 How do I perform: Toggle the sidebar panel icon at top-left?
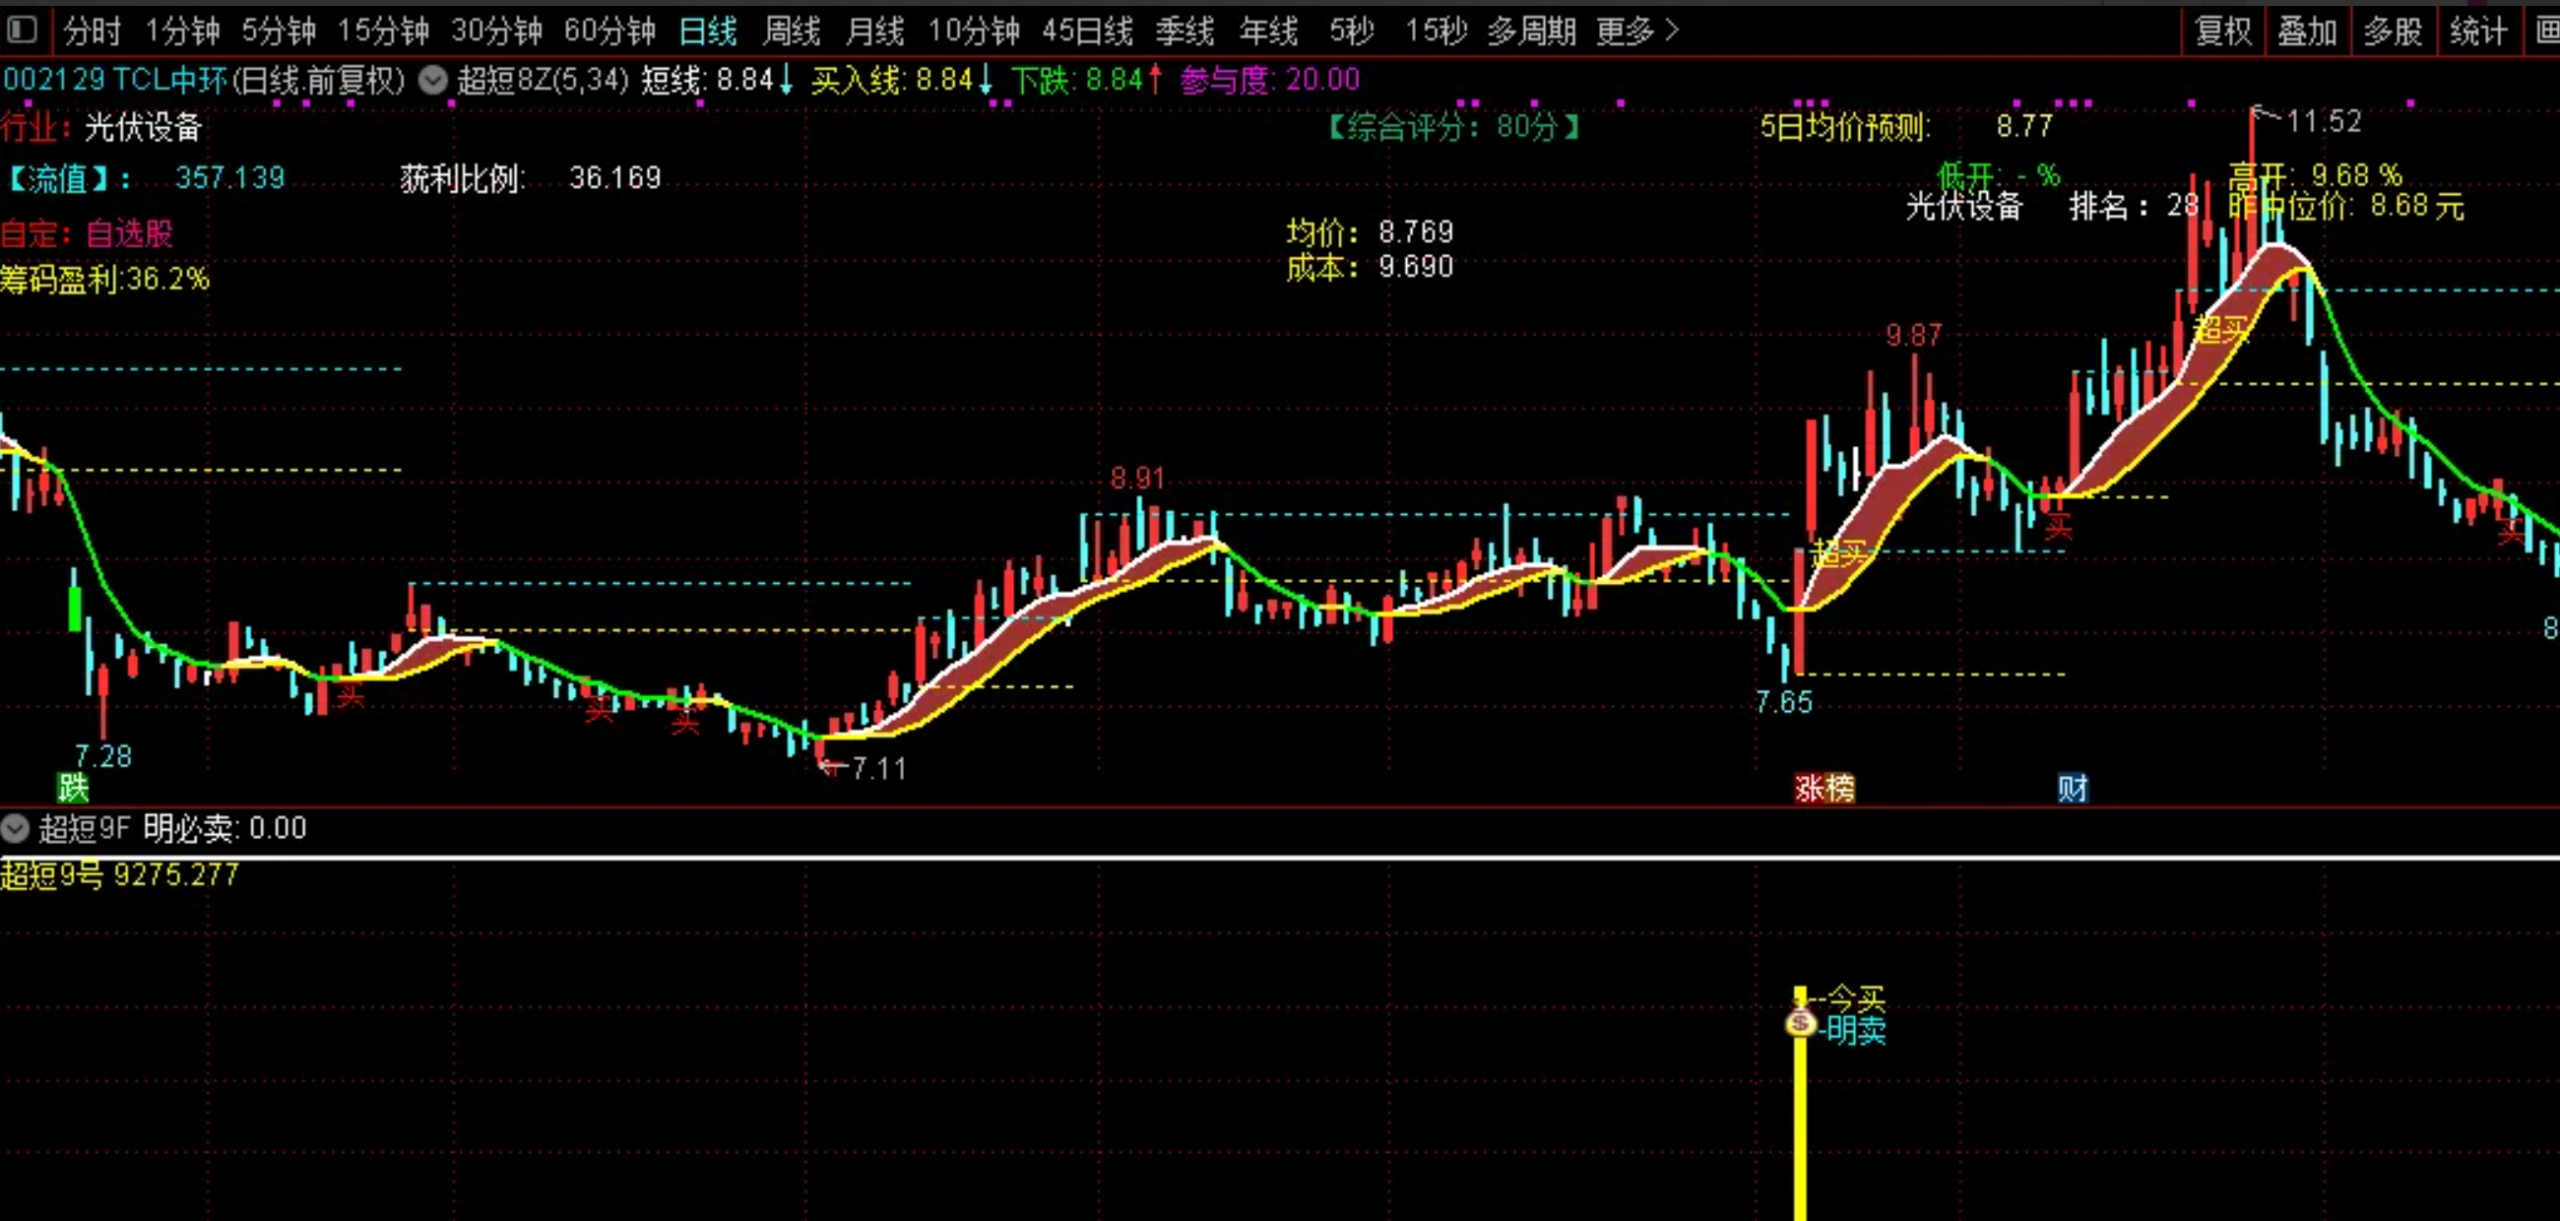point(22,30)
